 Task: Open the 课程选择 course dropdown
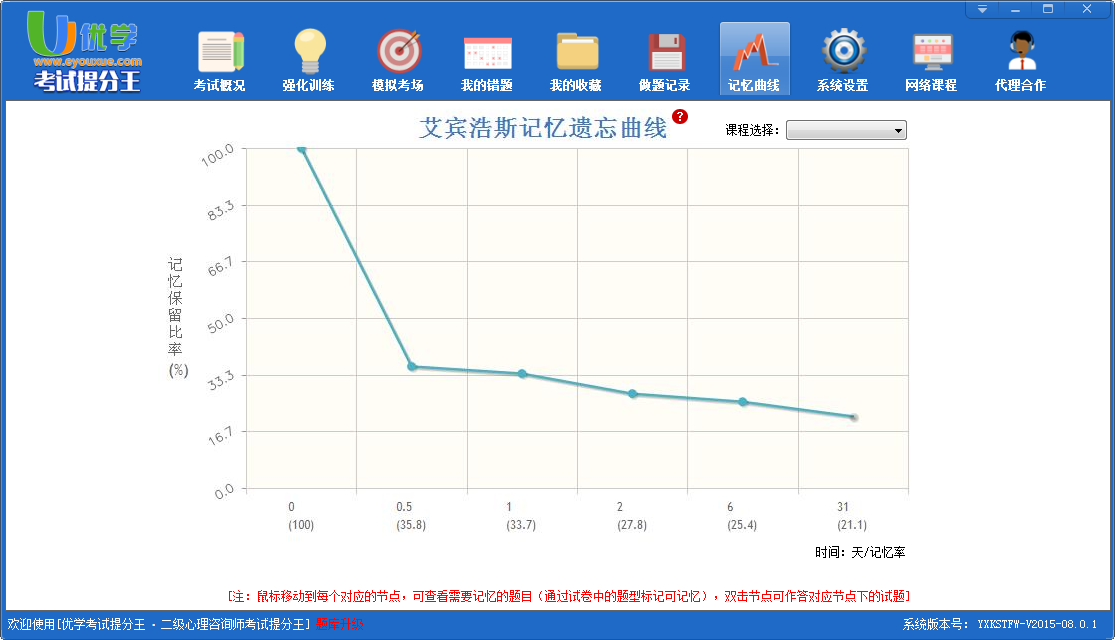[846, 130]
